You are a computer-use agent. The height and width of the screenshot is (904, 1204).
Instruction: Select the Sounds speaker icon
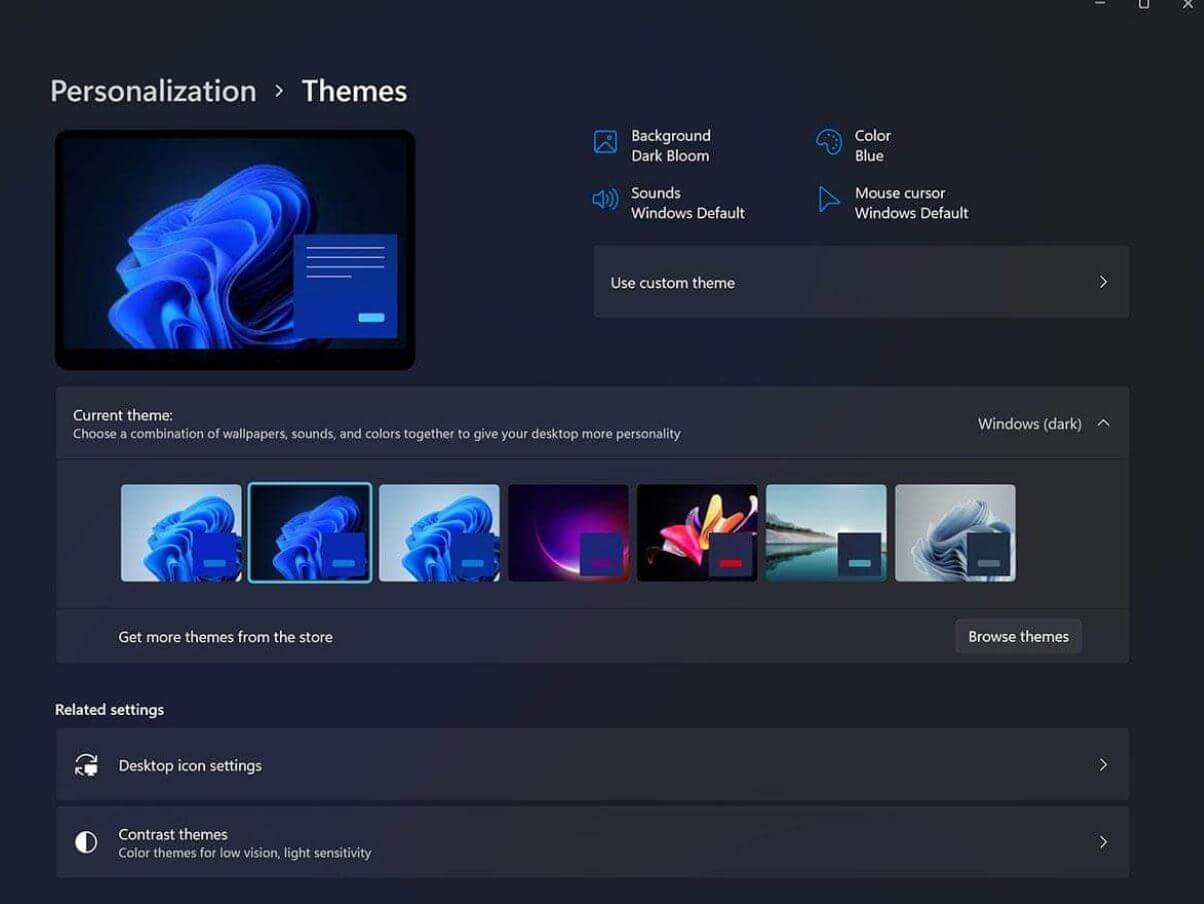click(x=605, y=200)
